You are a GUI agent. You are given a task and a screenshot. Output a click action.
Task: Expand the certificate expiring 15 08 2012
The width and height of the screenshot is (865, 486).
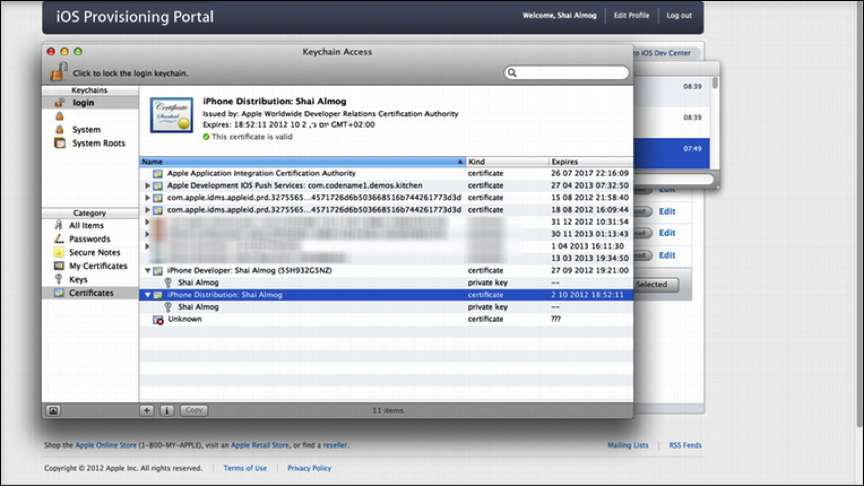[x=147, y=198]
